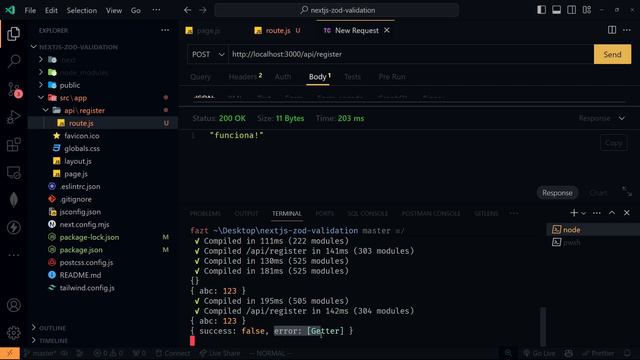Open the Search view icon
The width and height of the screenshot is (640, 360).
(13, 61)
